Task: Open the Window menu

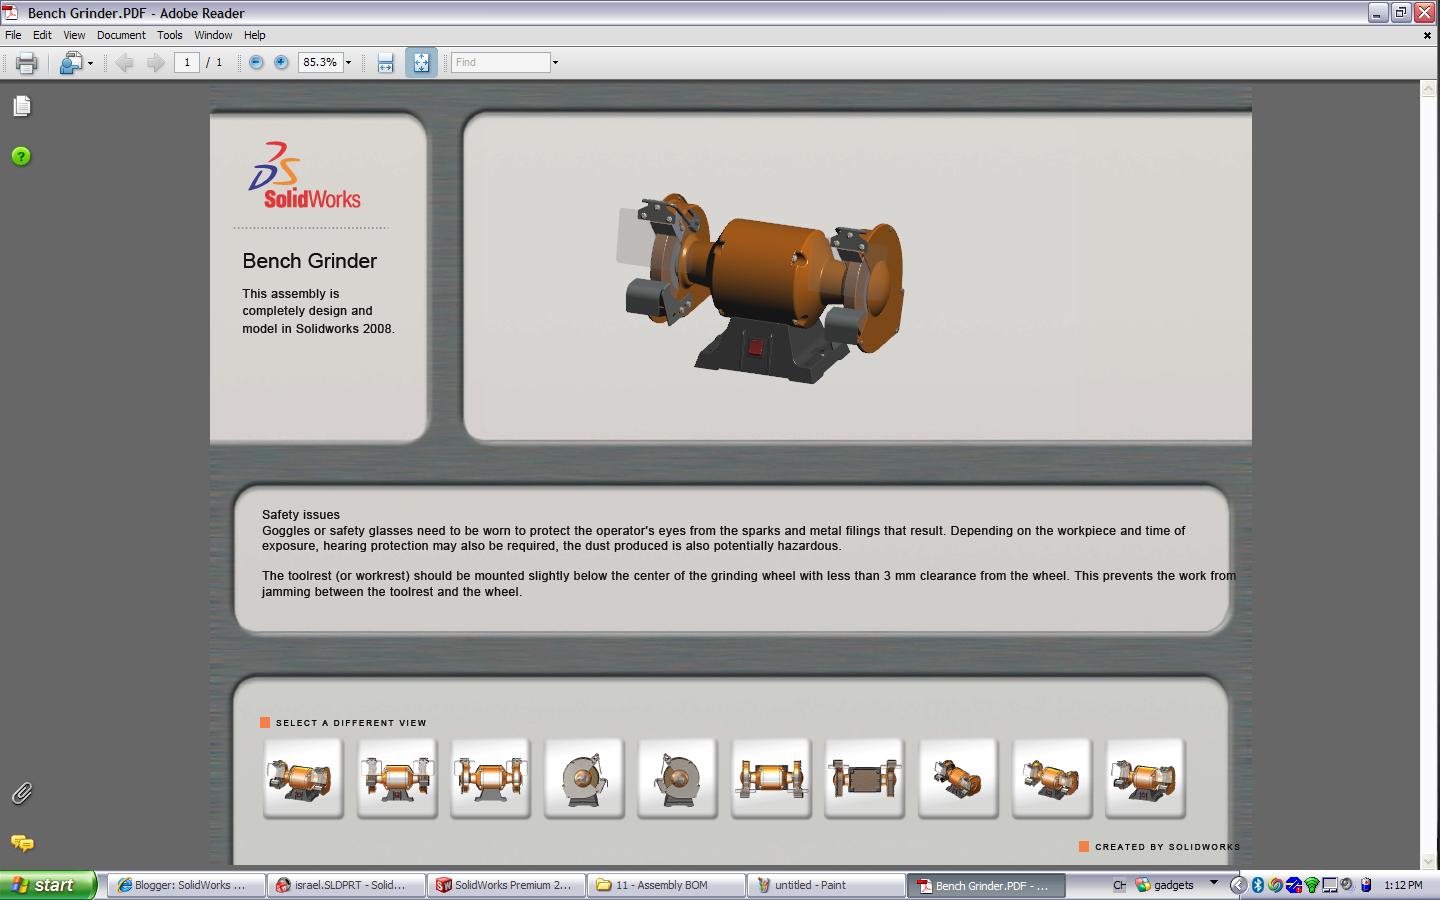Action: tap(213, 35)
